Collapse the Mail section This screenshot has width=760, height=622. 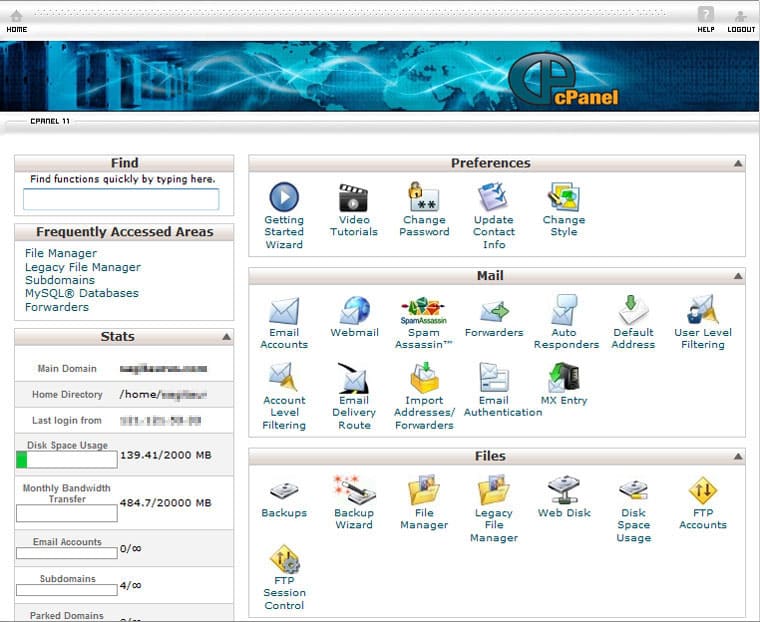[x=738, y=276]
